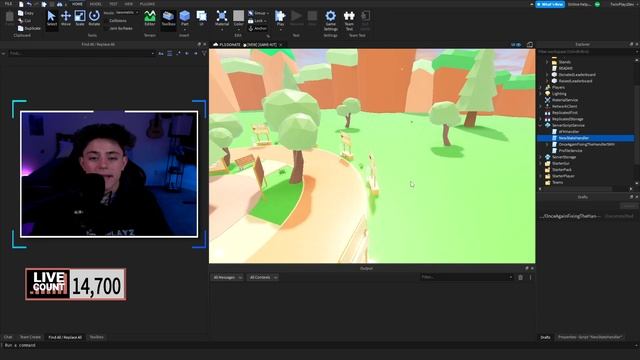The height and width of the screenshot is (360, 640).
Task: Click the Run a command bar
Action: [x=318, y=345]
